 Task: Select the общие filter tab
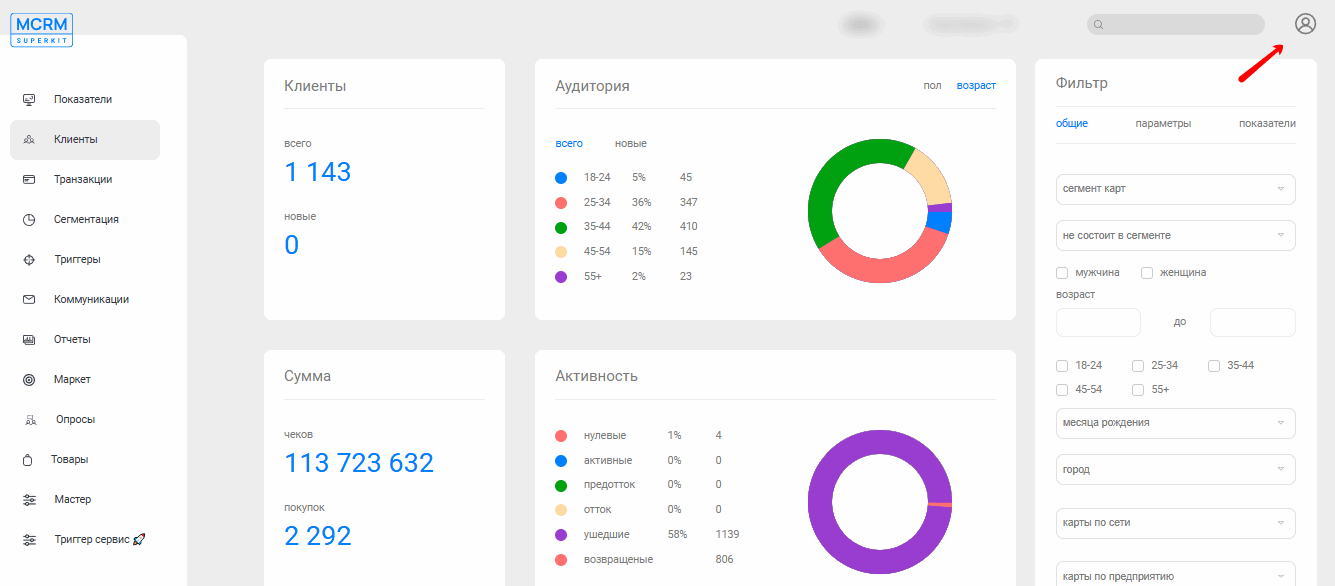click(1072, 124)
